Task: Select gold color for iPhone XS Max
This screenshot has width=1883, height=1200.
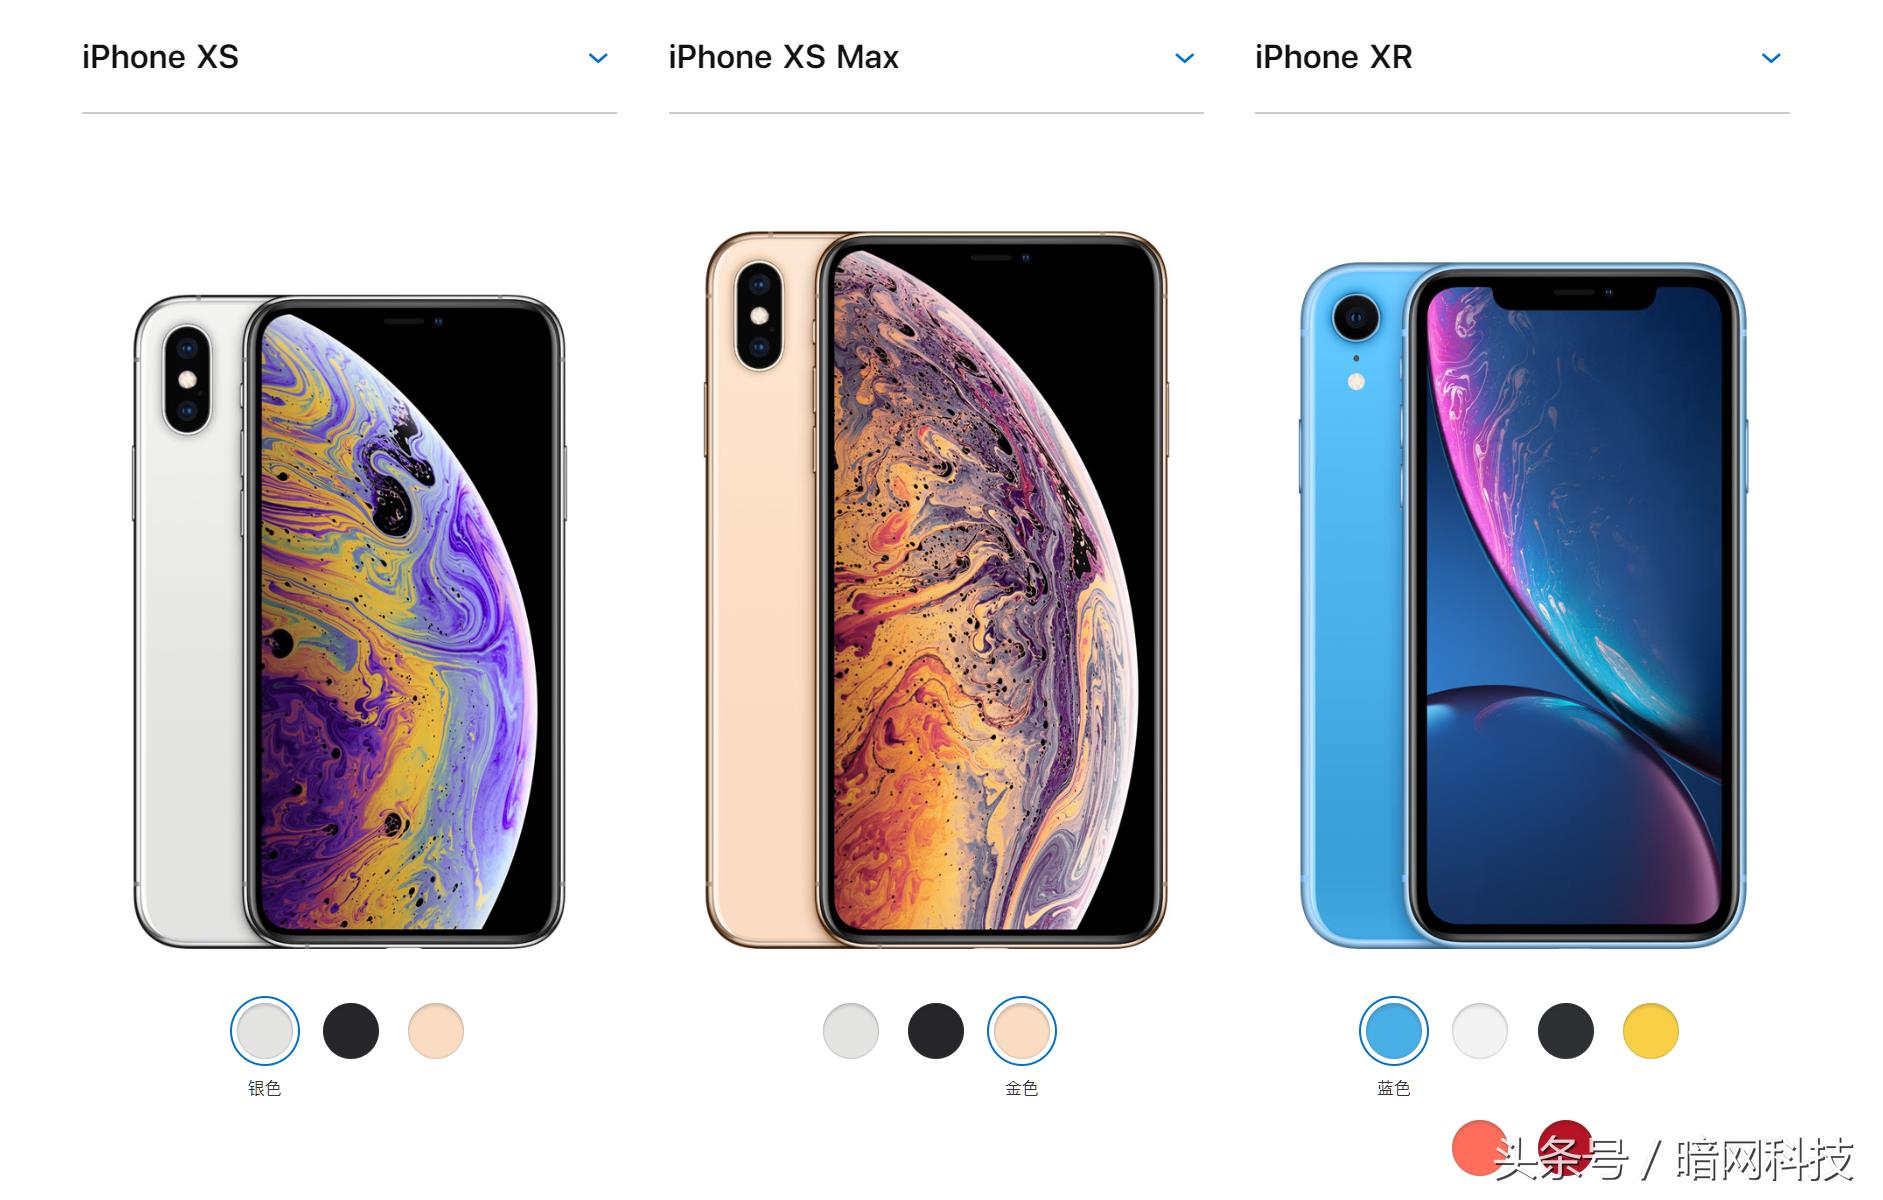Action: coord(1022,1031)
